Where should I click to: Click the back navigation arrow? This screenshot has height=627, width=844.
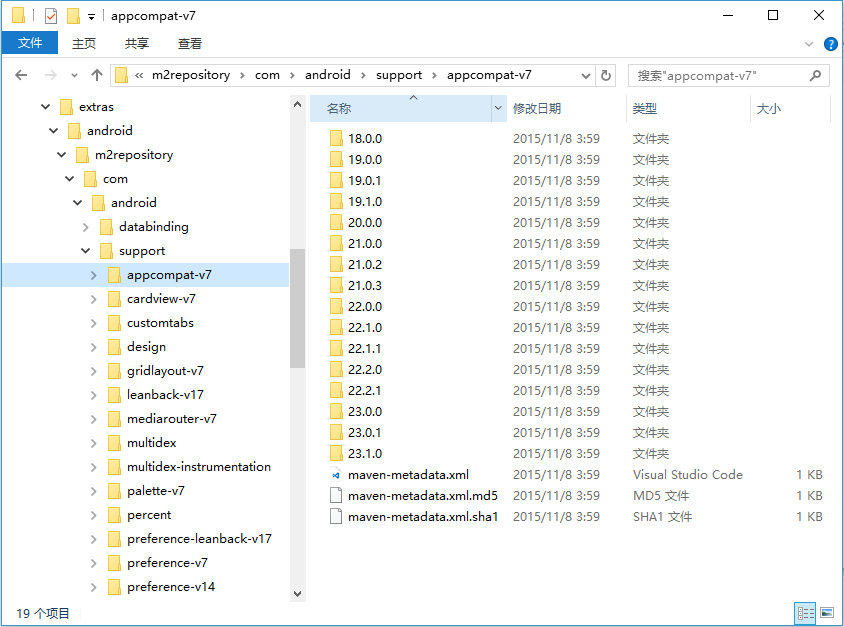(21, 74)
